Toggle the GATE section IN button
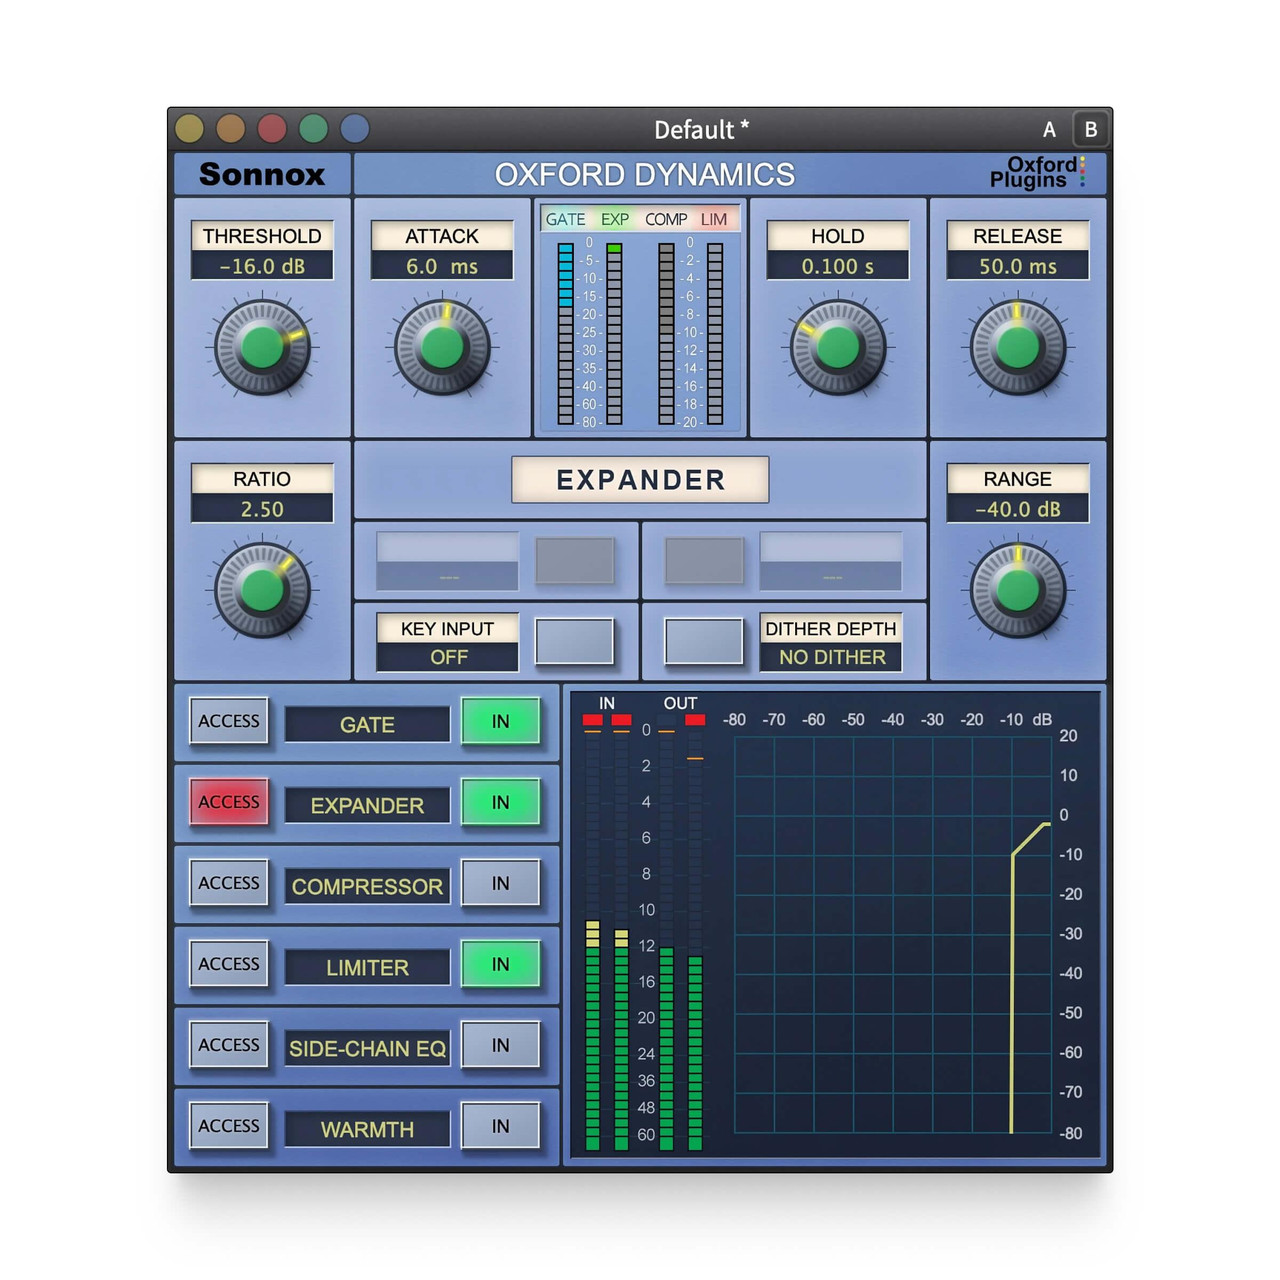Screen dimensions: 1280x1280 tap(500, 722)
